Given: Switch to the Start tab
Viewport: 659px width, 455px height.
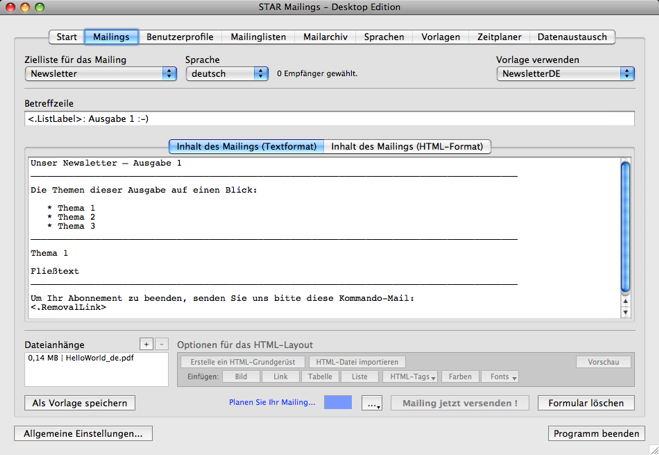Looking at the screenshot, I should (67, 37).
